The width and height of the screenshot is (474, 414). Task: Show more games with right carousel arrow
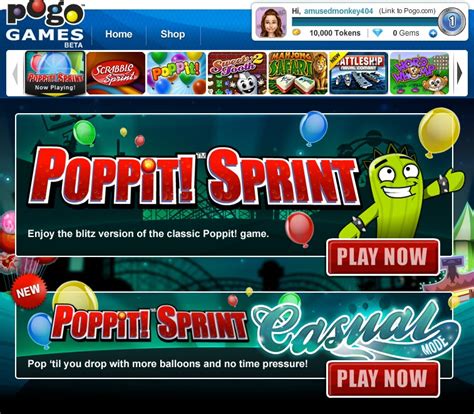click(x=459, y=73)
